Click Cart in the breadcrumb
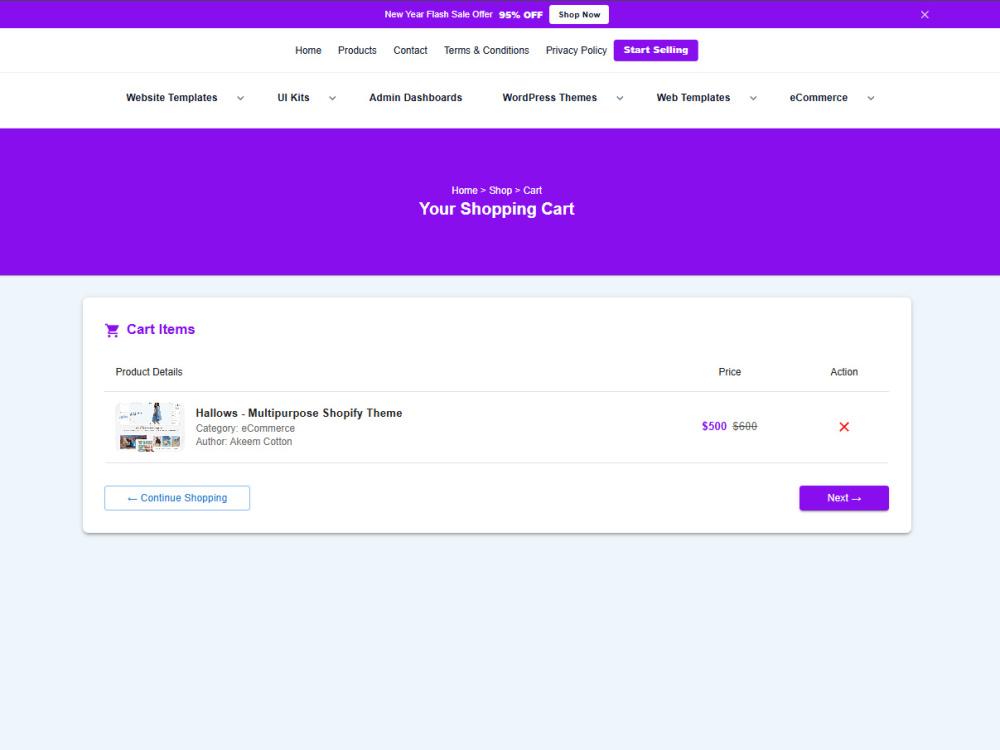 pos(533,191)
